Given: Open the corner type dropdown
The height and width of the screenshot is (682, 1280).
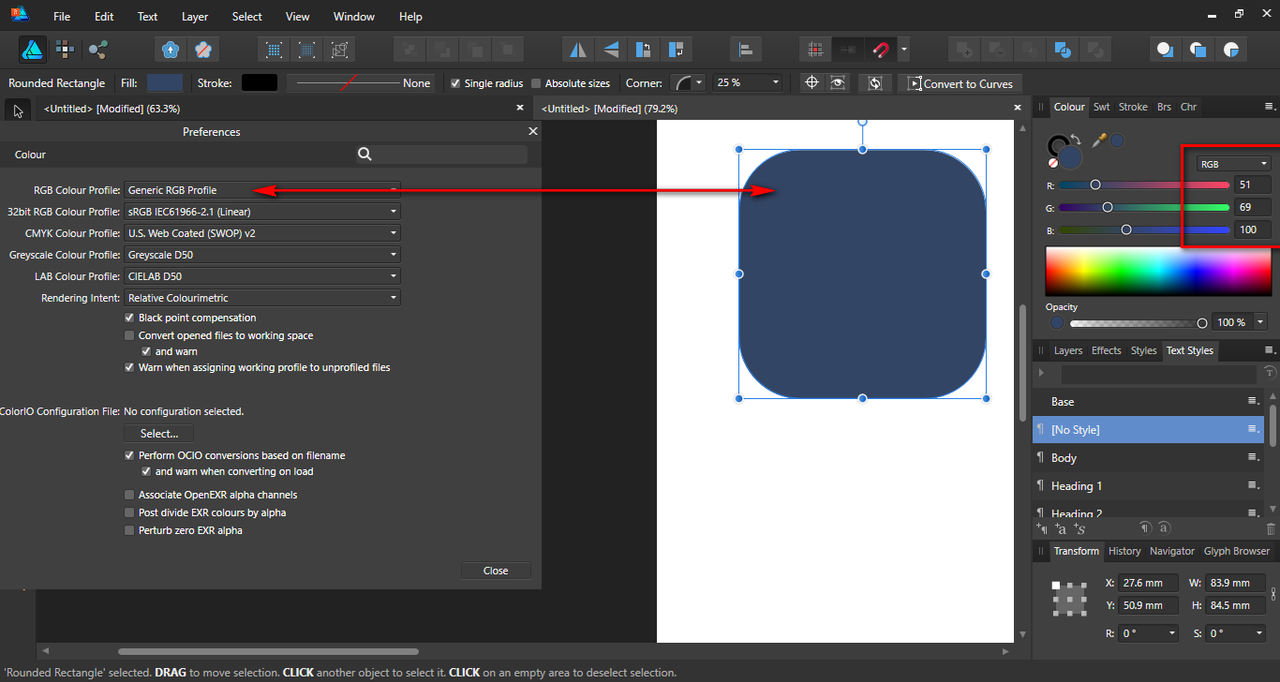Looking at the screenshot, I should (688, 83).
